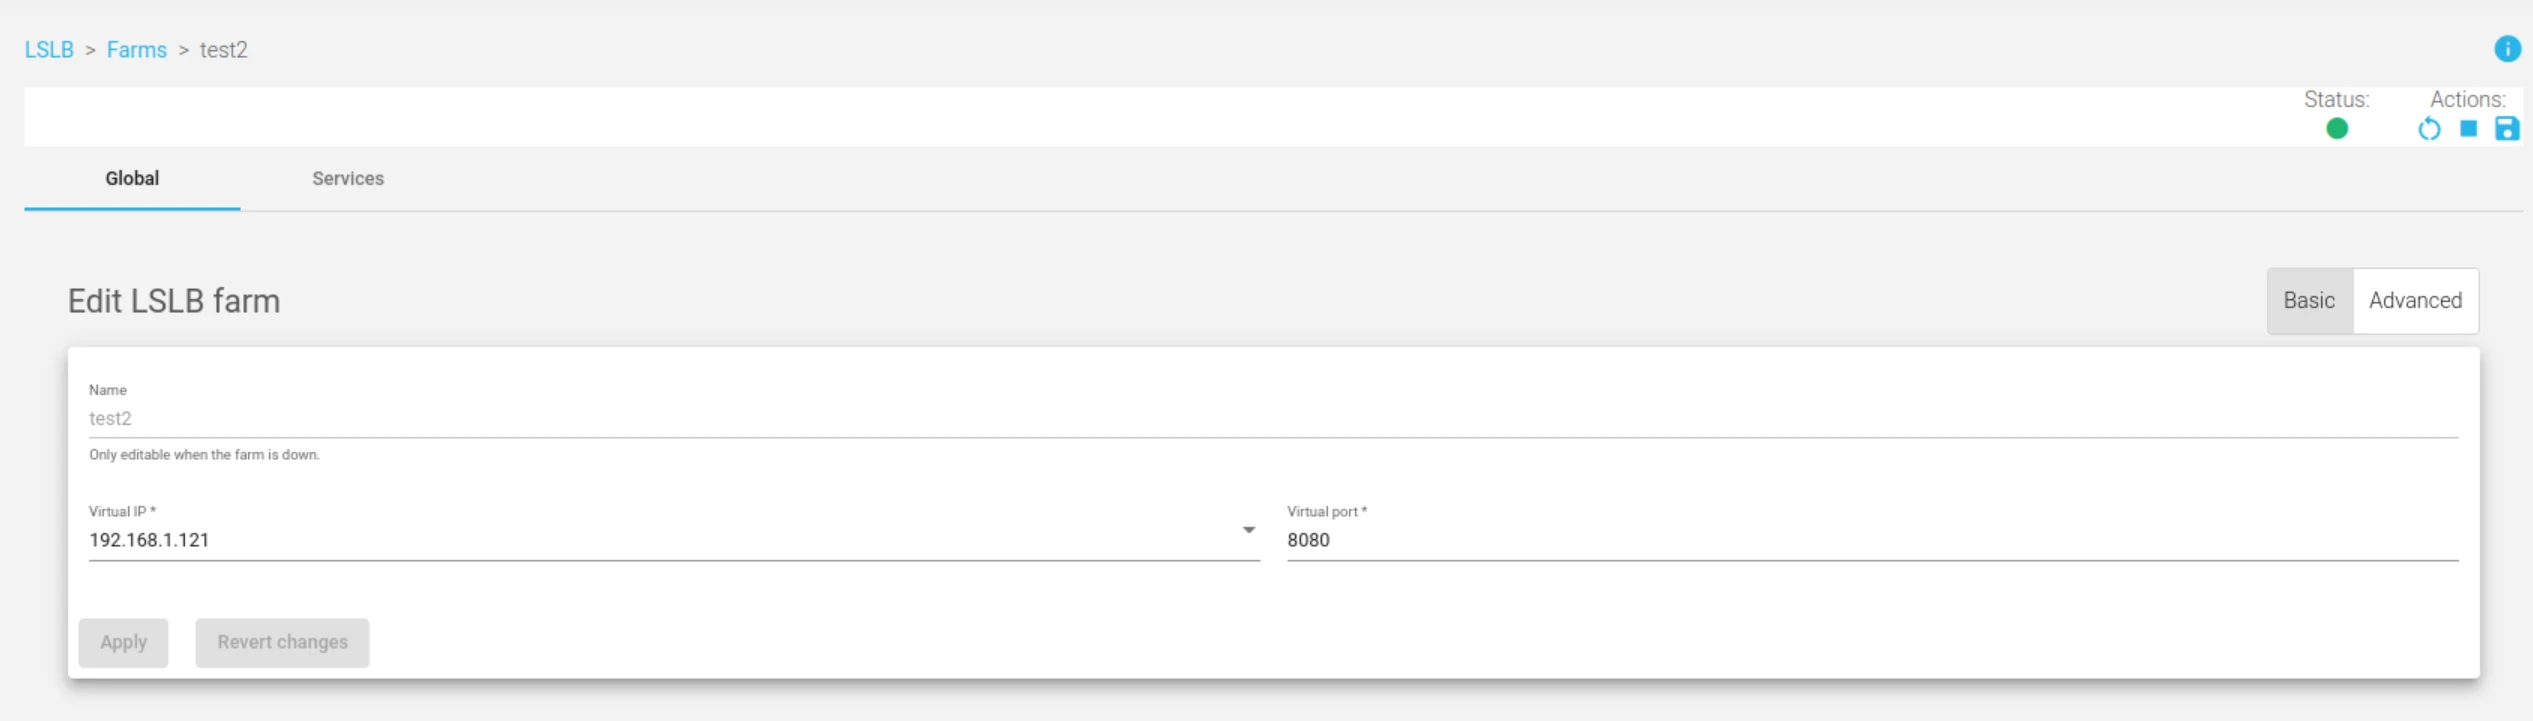Stop the farm using the square icon

(2468, 129)
